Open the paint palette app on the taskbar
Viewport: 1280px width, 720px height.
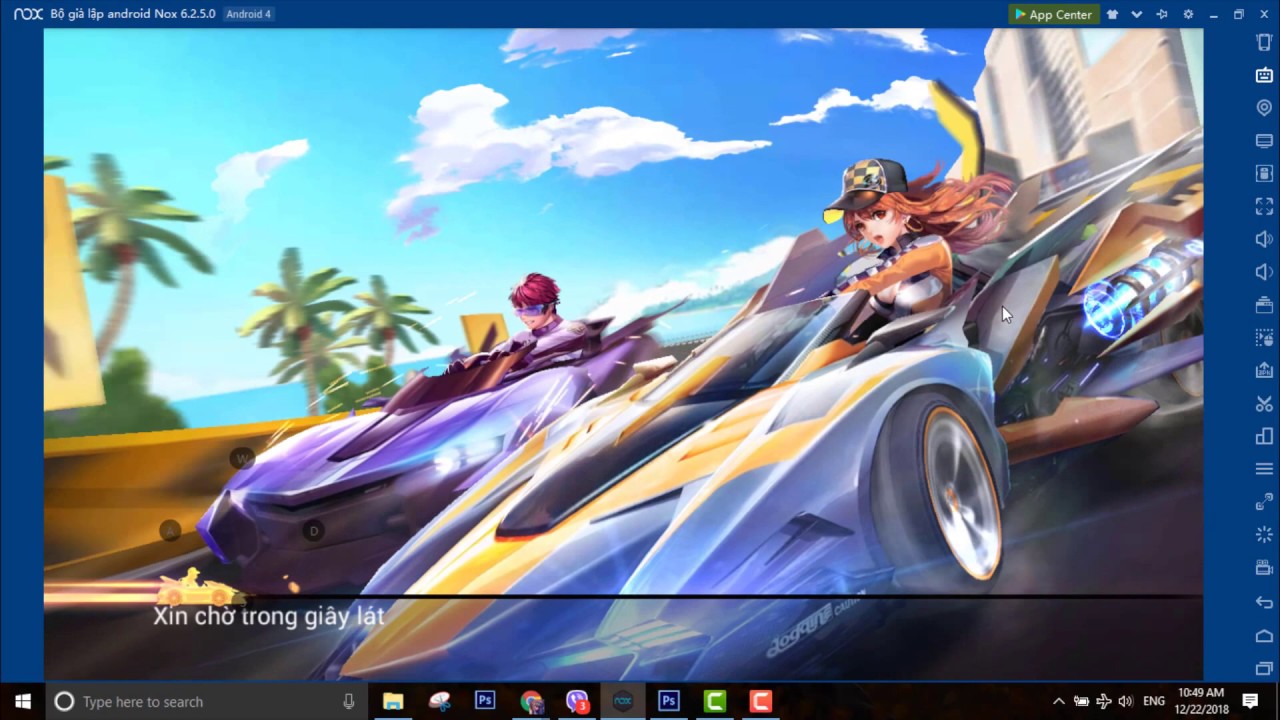tap(439, 701)
